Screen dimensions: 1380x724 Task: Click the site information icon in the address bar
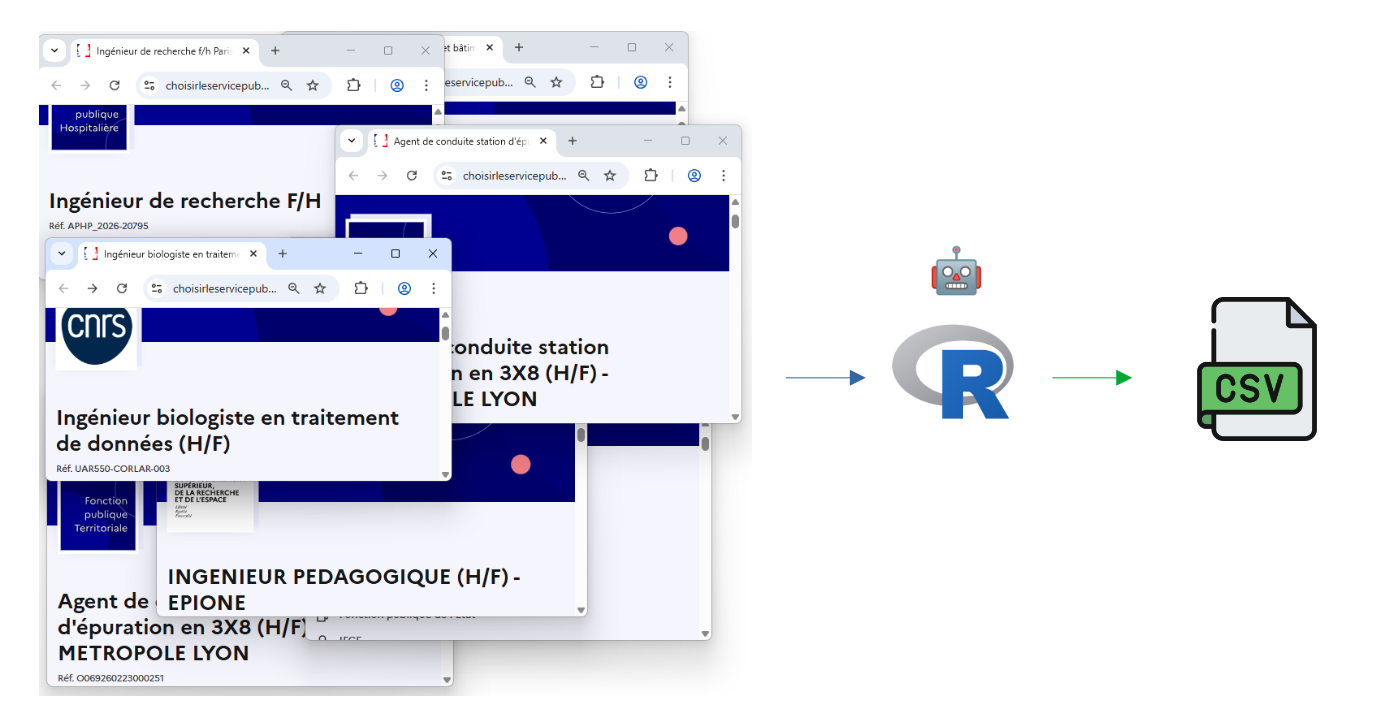coord(157,288)
